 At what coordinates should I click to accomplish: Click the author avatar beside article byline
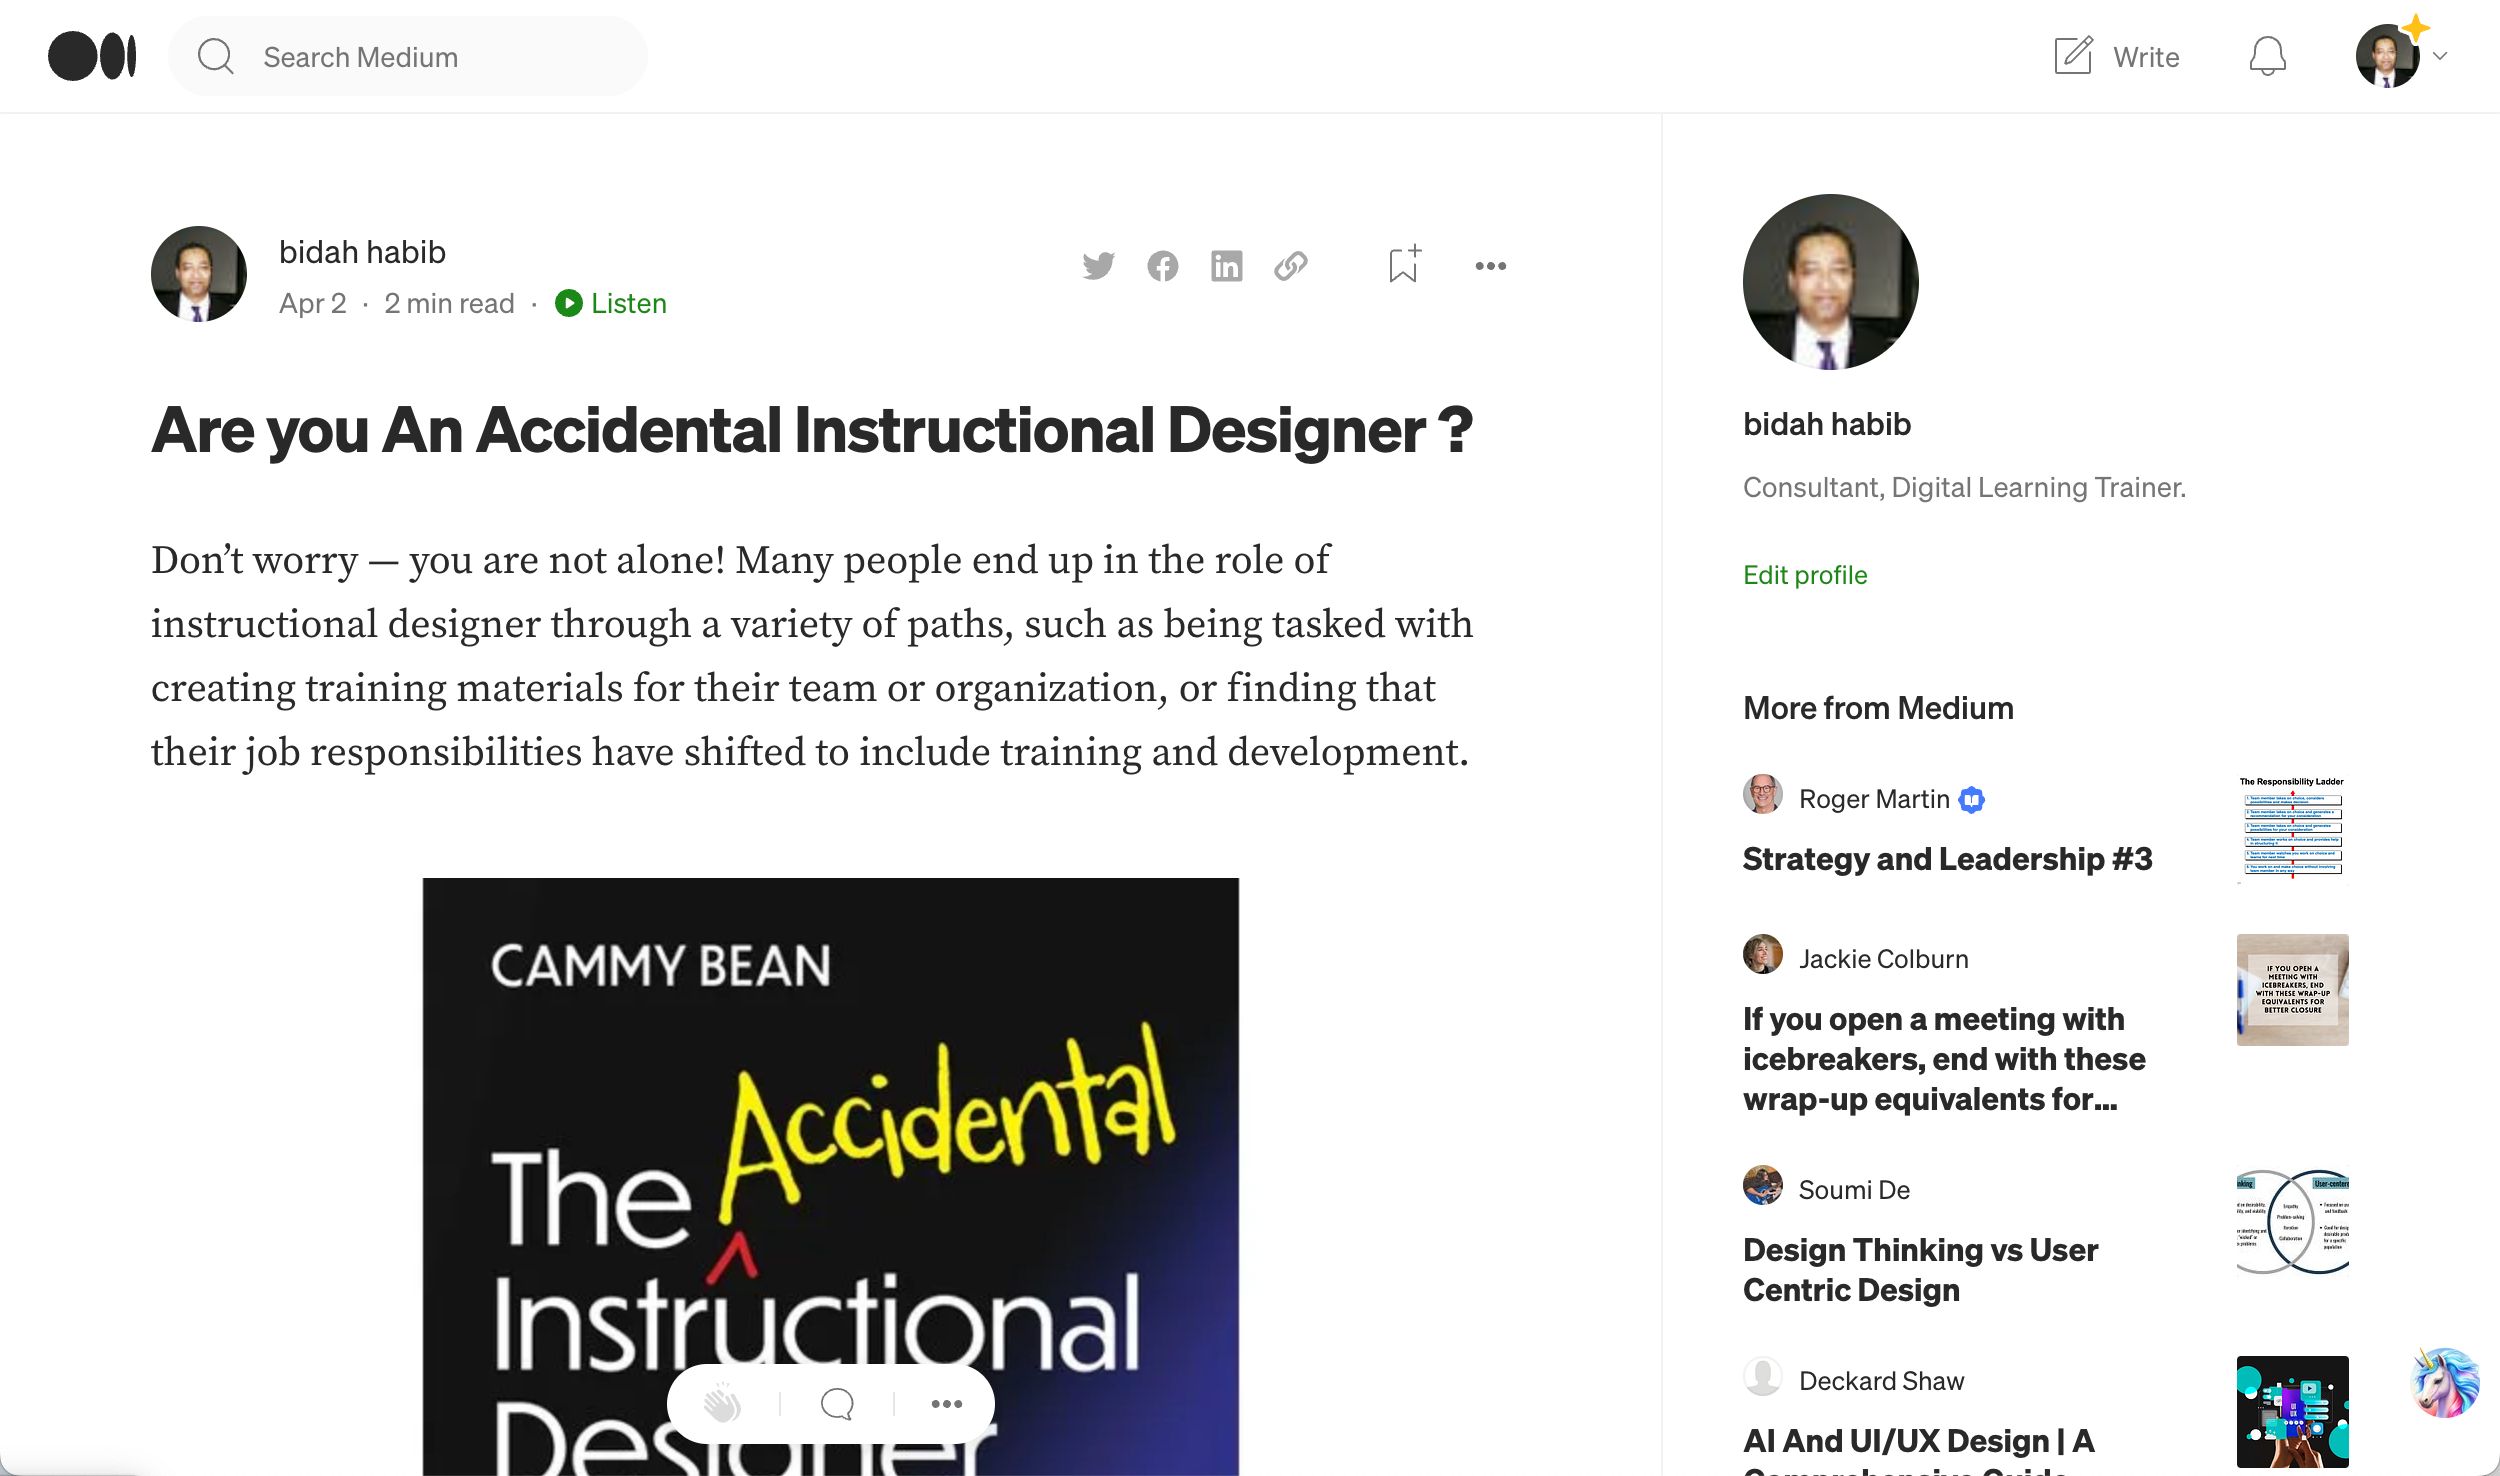click(x=199, y=274)
